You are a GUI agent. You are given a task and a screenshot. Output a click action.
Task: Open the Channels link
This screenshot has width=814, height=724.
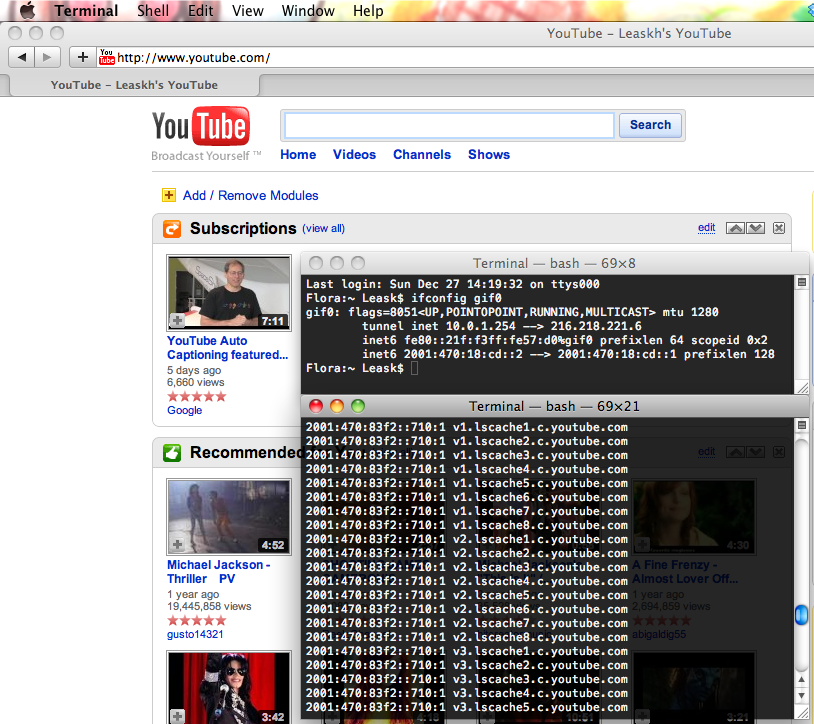point(422,155)
